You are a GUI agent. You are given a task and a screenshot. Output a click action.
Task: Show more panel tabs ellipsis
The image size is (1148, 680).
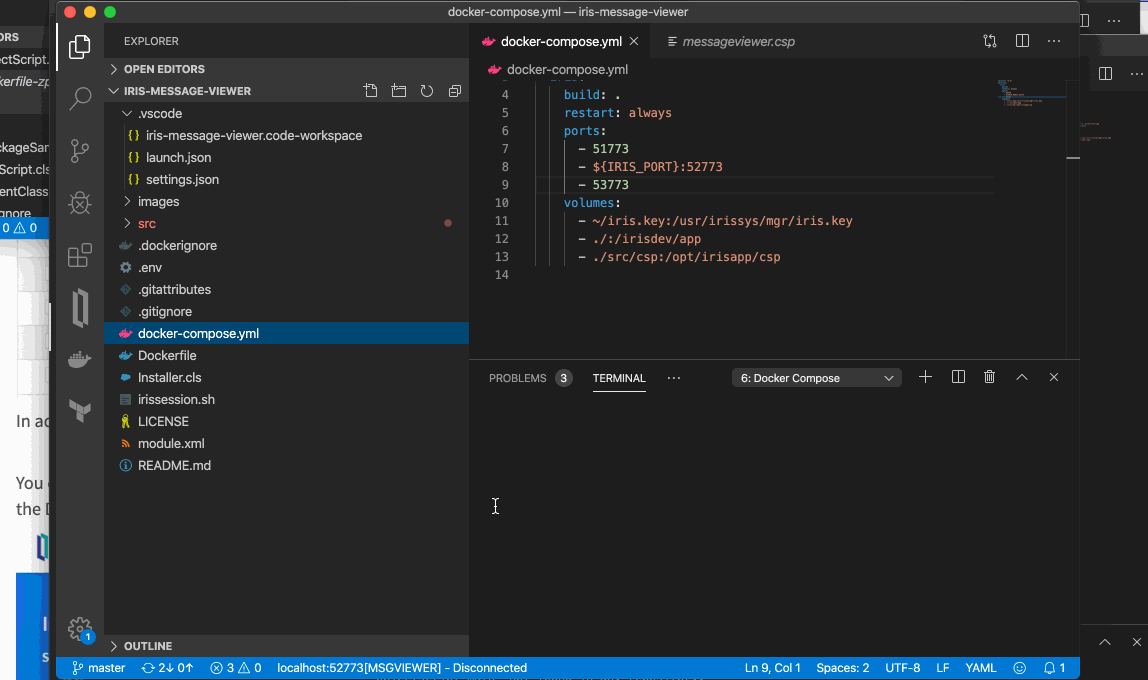point(674,378)
